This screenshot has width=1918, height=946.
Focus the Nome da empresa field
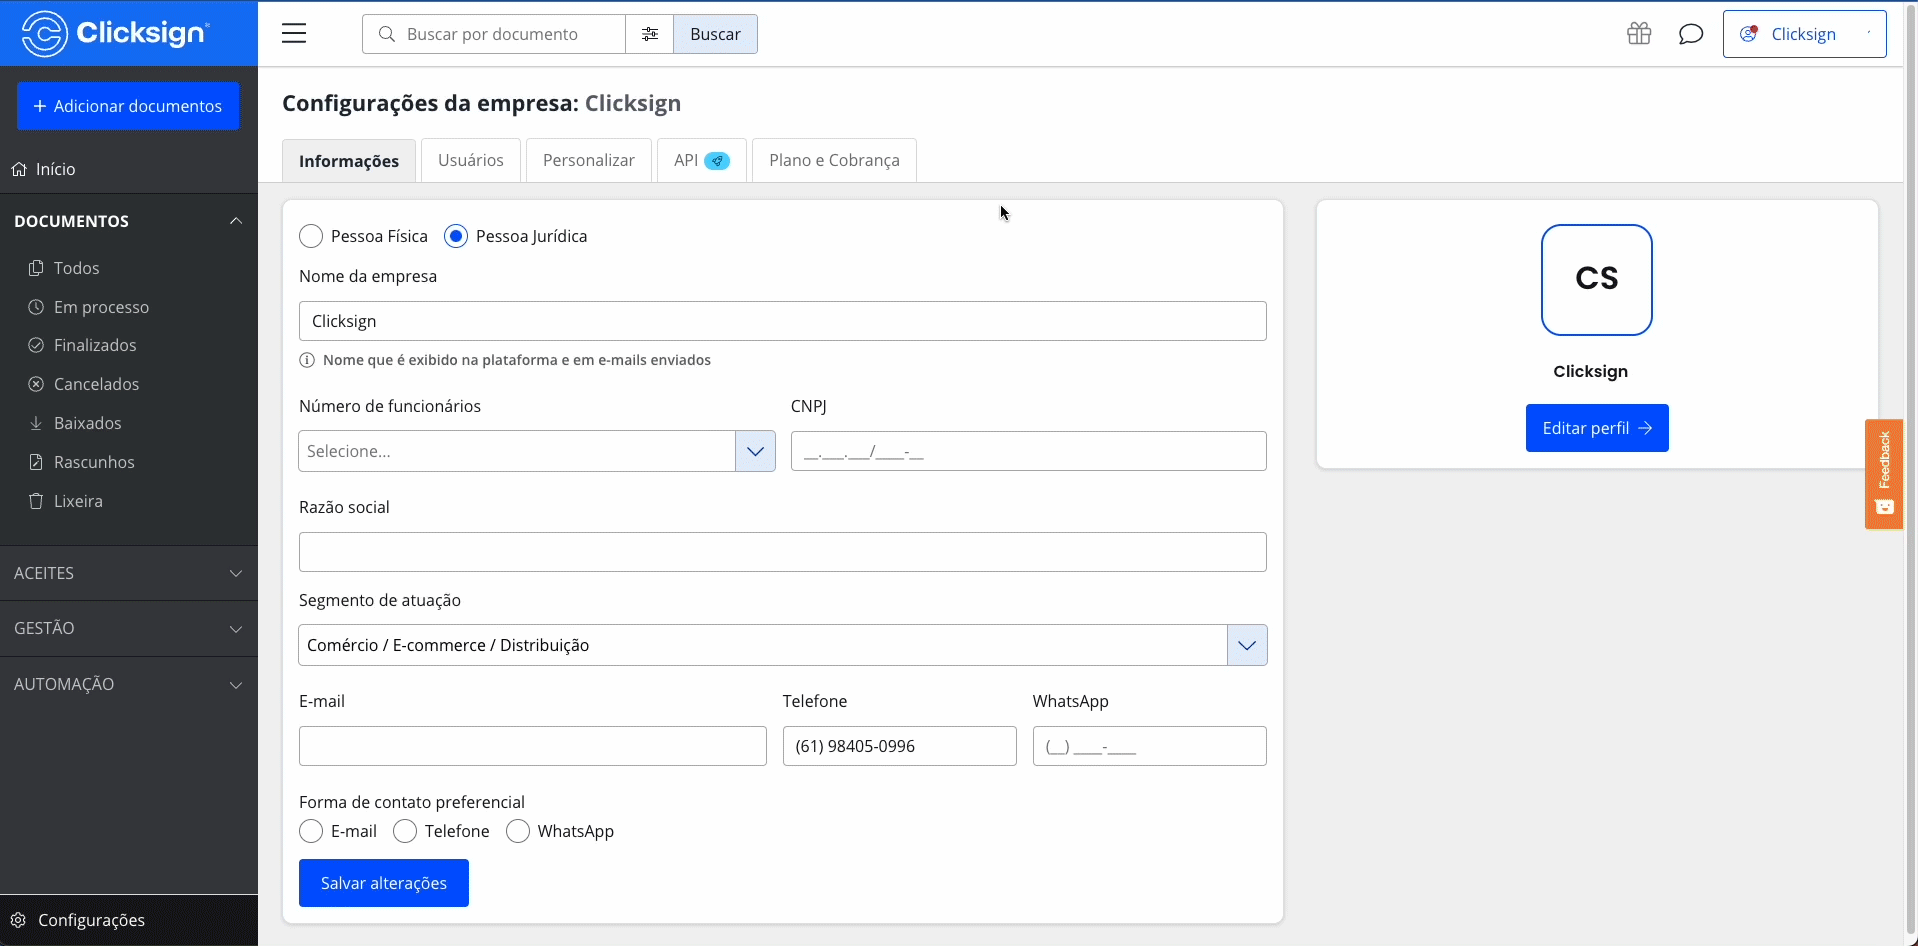[x=783, y=321]
